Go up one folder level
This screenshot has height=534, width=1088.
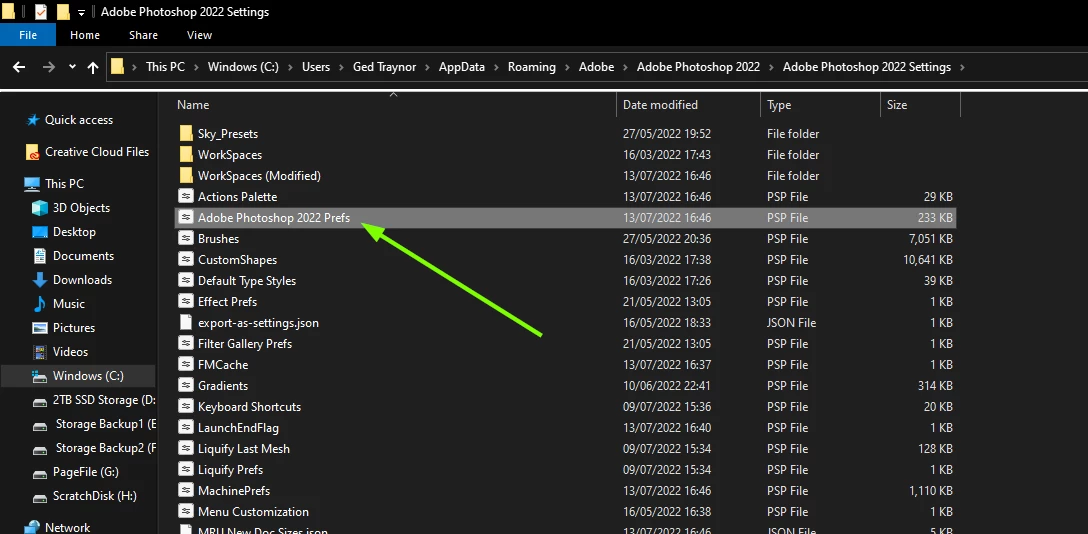(x=93, y=67)
